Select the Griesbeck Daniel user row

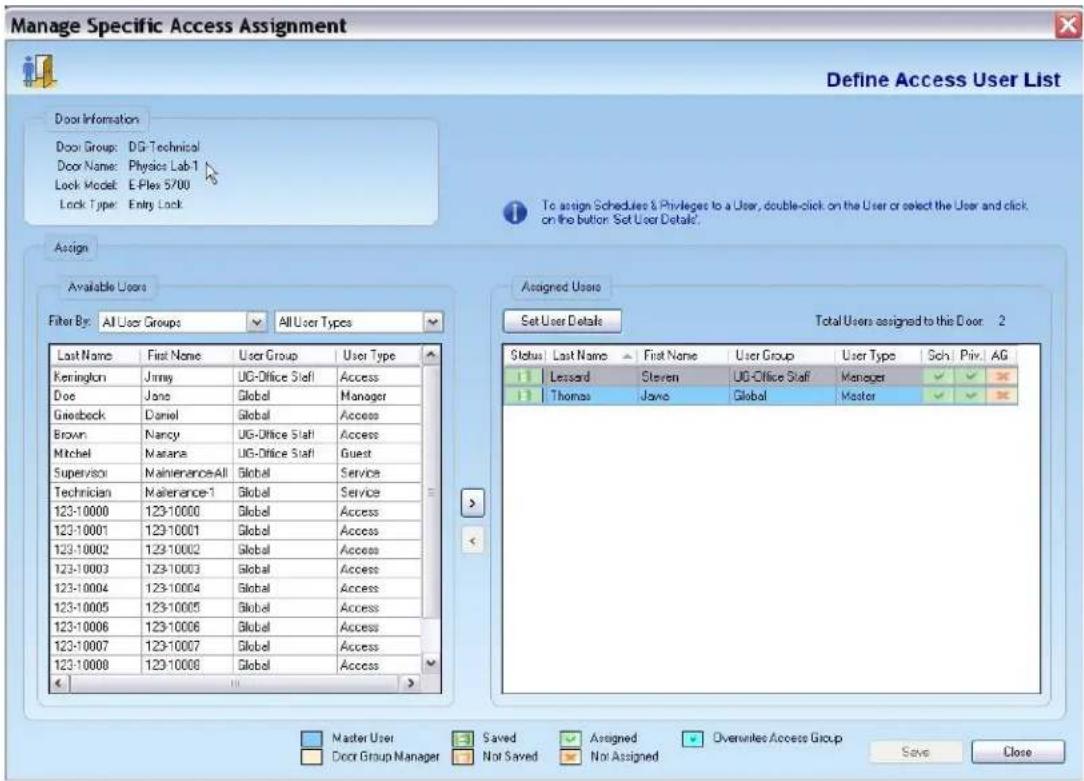(x=236, y=415)
